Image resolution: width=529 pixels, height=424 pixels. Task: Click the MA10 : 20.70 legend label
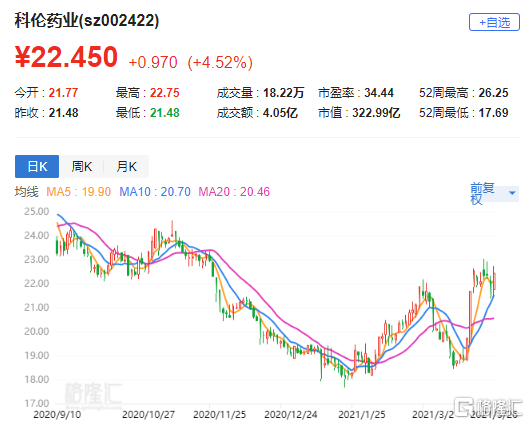pyautogui.click(x=155, y=192)
